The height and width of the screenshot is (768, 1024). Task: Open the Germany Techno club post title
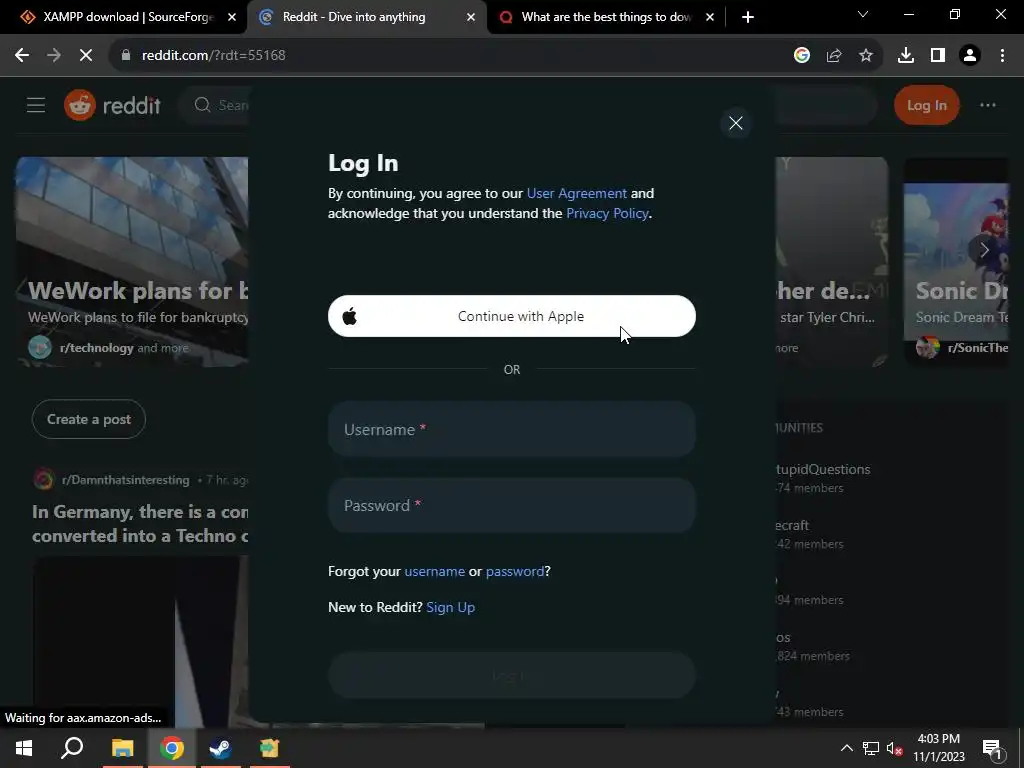pos(140,524)
